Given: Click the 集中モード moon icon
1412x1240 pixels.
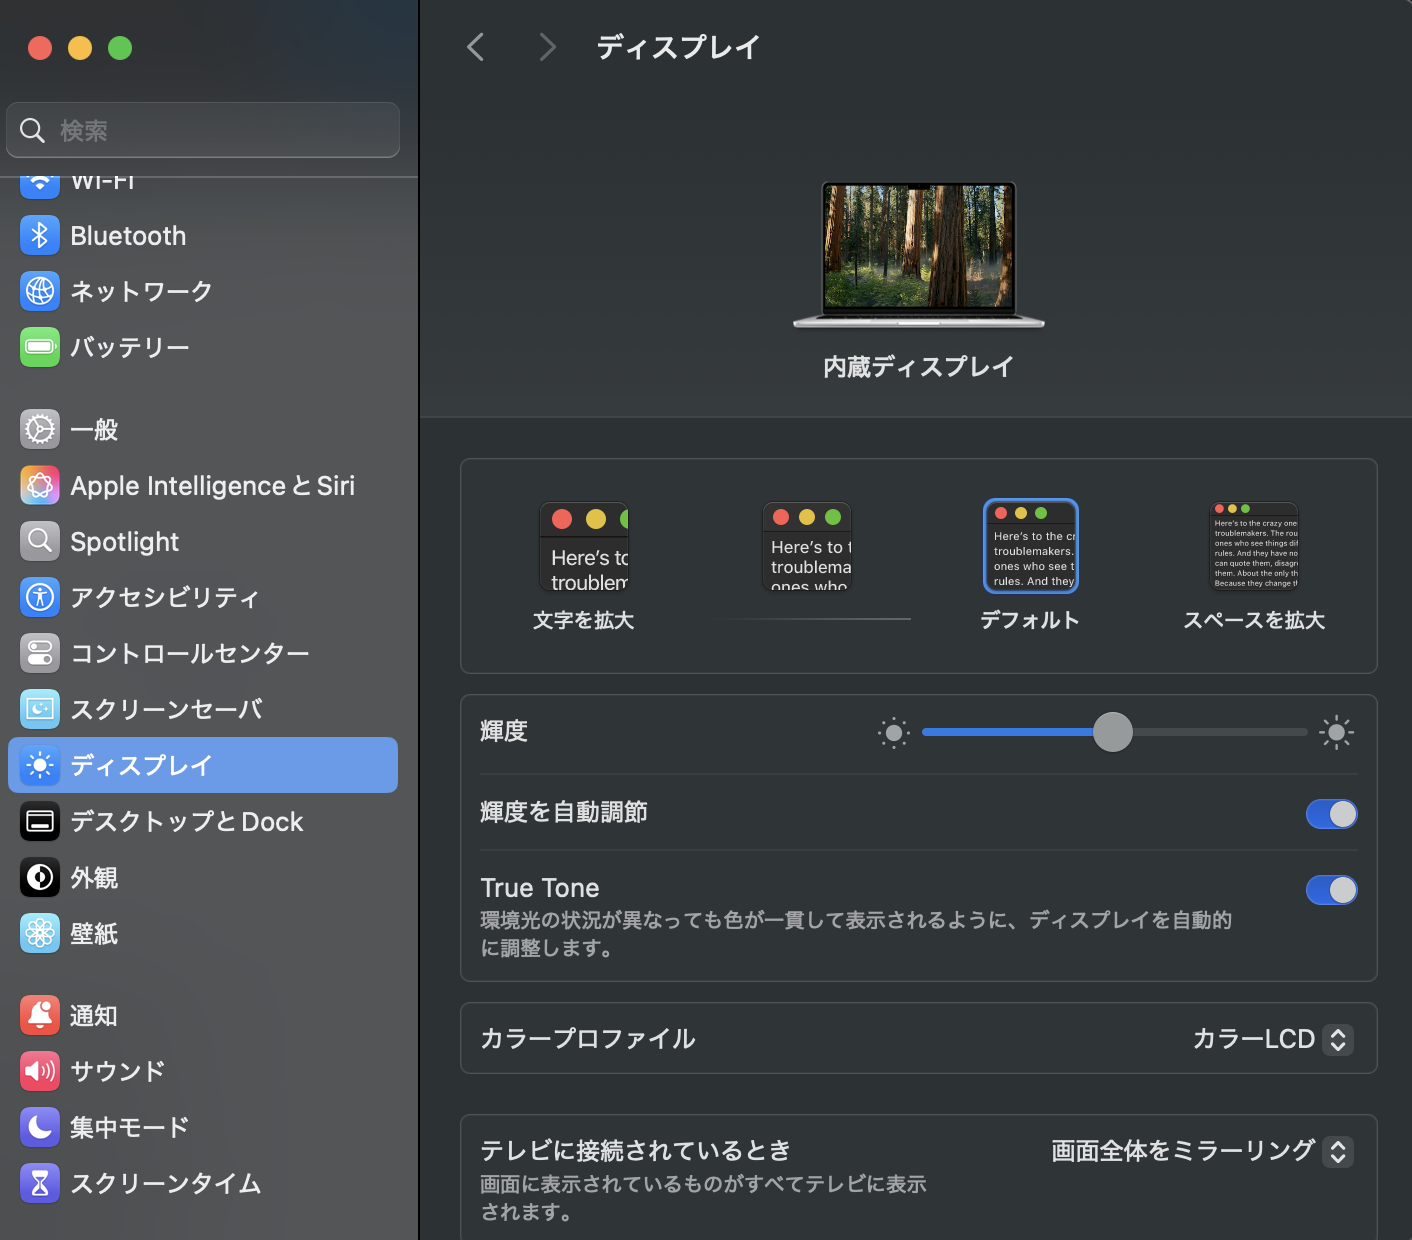Looking at the screenshot, I should tap(40, 1127).
